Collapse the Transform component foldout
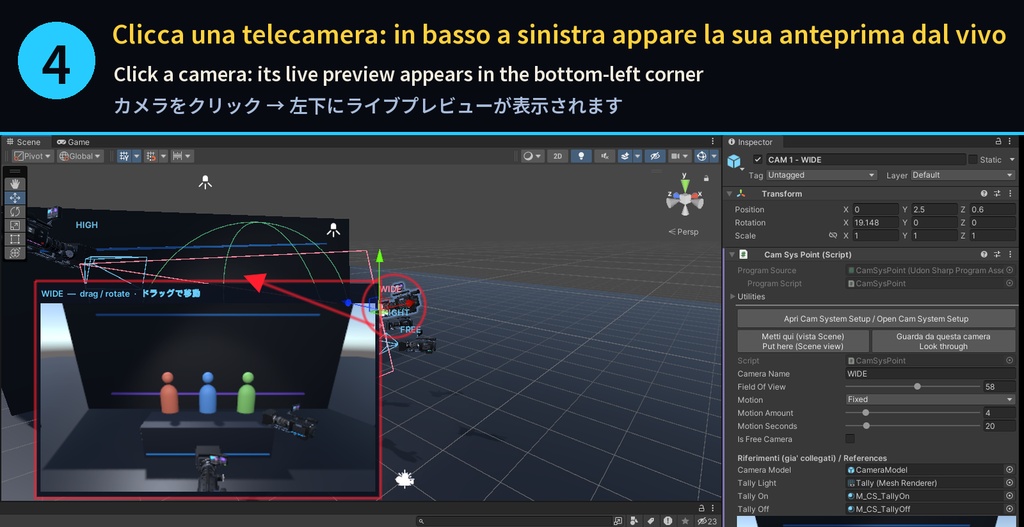This screenshot has height=527, width=1024. pos(729,194)
